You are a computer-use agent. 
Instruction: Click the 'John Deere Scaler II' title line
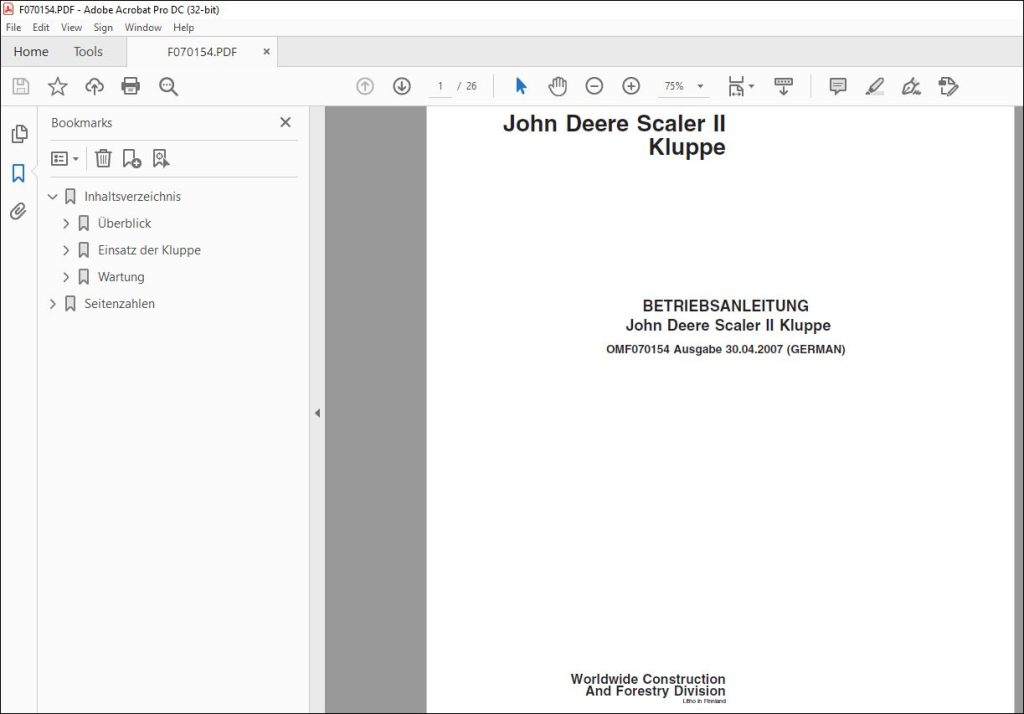click(x=614, y=123)
